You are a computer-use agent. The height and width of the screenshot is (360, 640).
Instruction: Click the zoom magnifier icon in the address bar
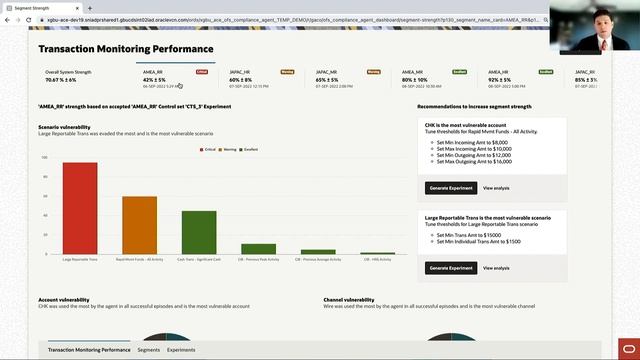pyautogui.click(x=546, y=20)
